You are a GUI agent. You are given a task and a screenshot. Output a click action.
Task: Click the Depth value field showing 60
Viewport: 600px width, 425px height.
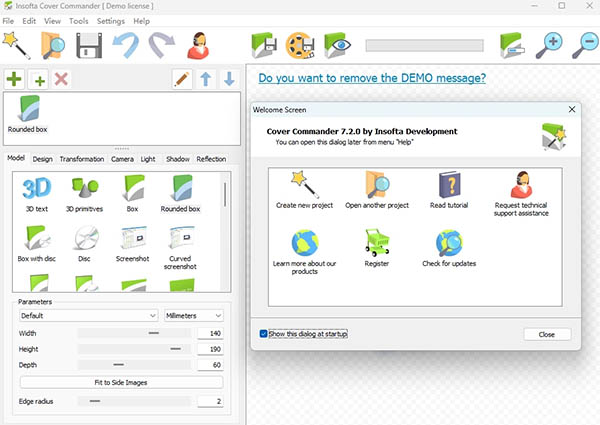210,365
